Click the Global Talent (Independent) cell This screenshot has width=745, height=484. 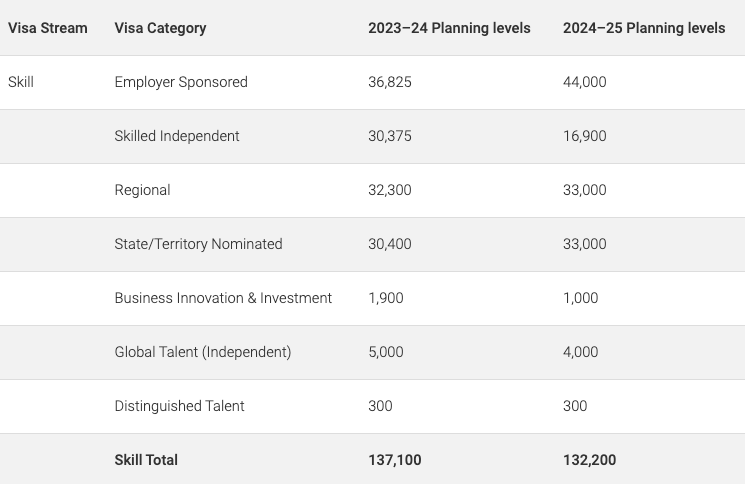point(203,352)
